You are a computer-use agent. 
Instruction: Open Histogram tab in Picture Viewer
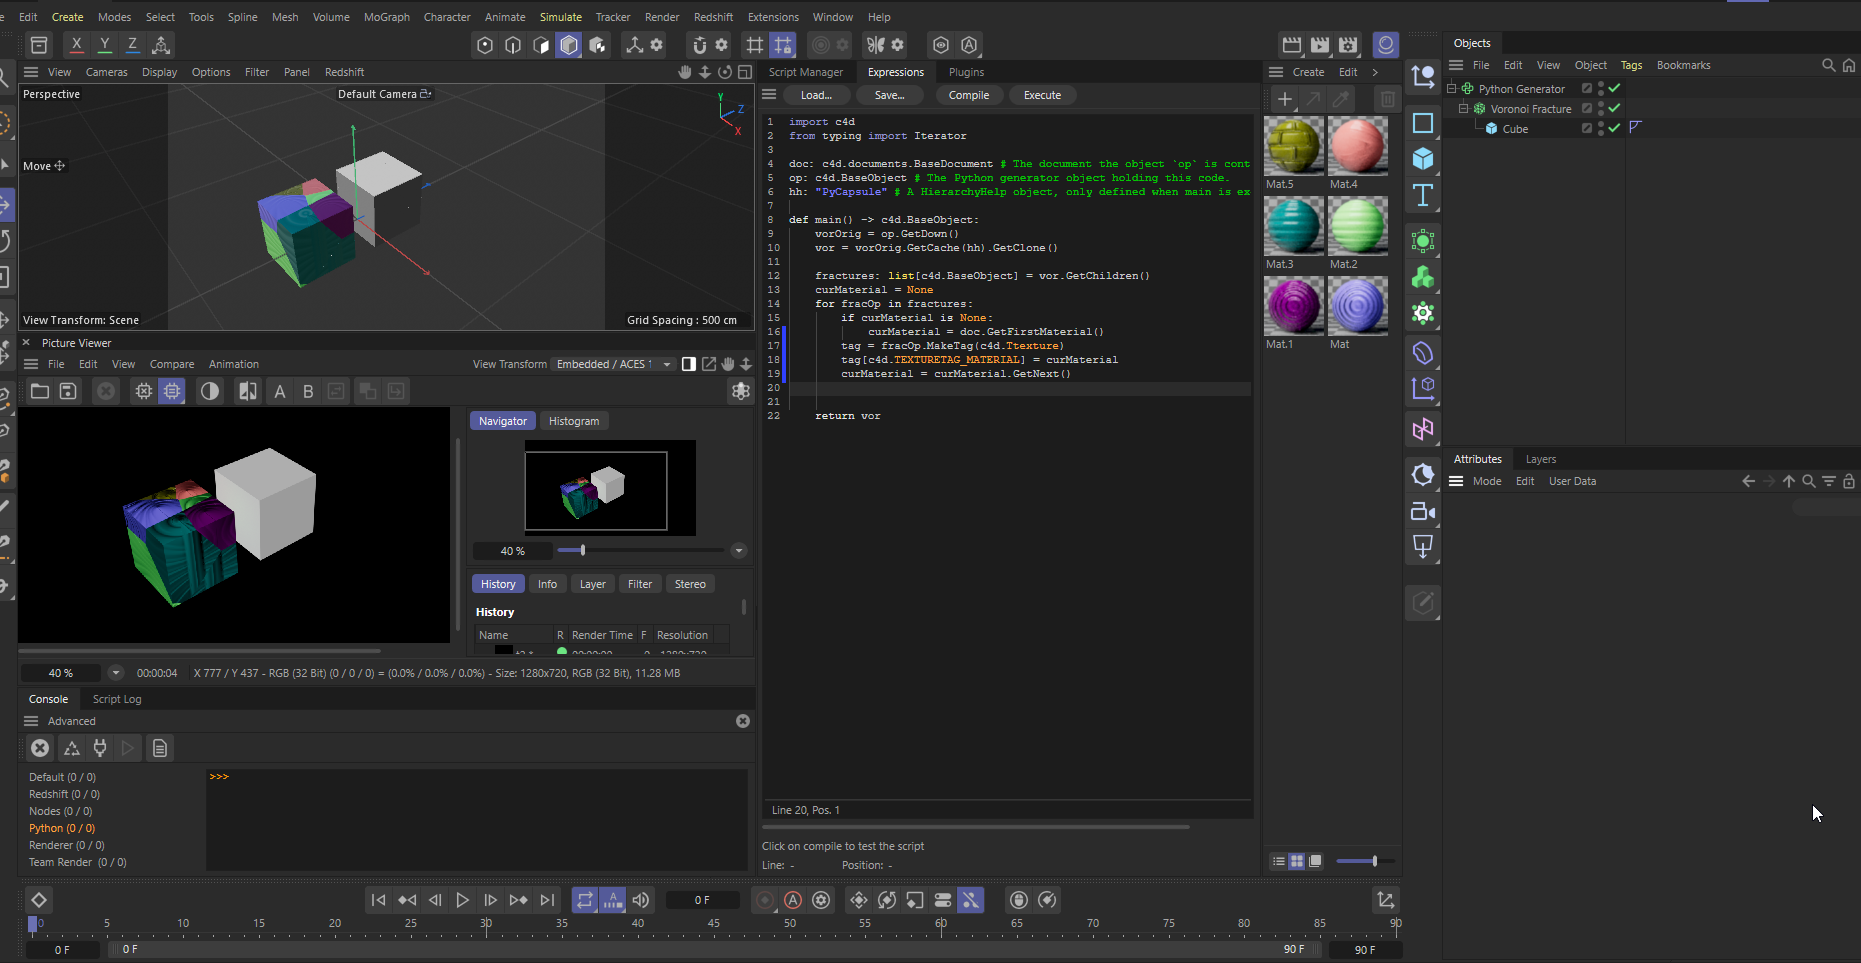click(x=574, y=421)
